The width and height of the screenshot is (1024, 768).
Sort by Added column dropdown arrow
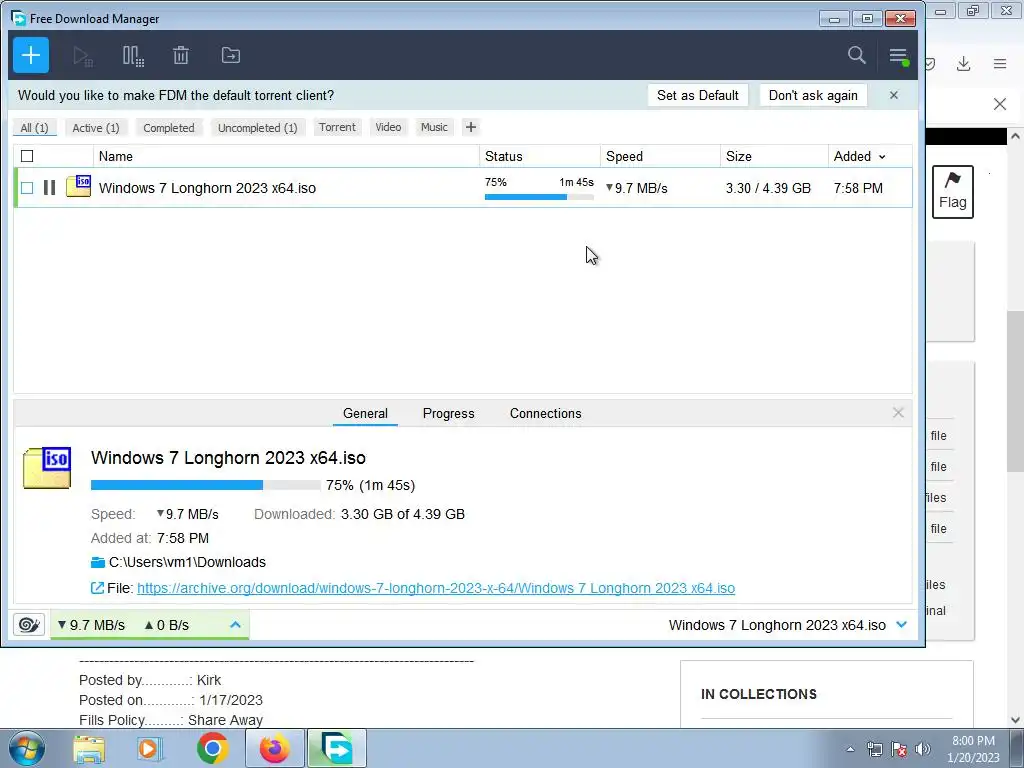(882, 157)
